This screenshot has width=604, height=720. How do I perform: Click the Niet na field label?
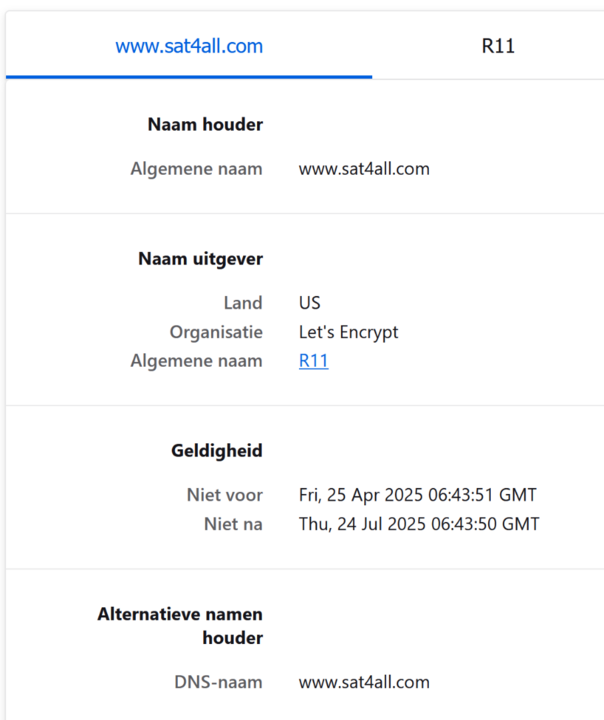tap(231, 524)
